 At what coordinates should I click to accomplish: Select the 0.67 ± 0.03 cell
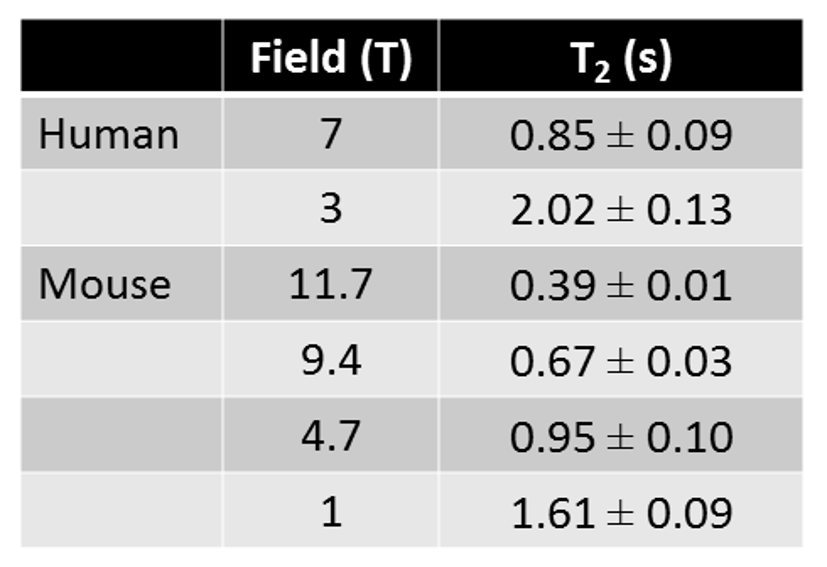(x=620, y=360)
